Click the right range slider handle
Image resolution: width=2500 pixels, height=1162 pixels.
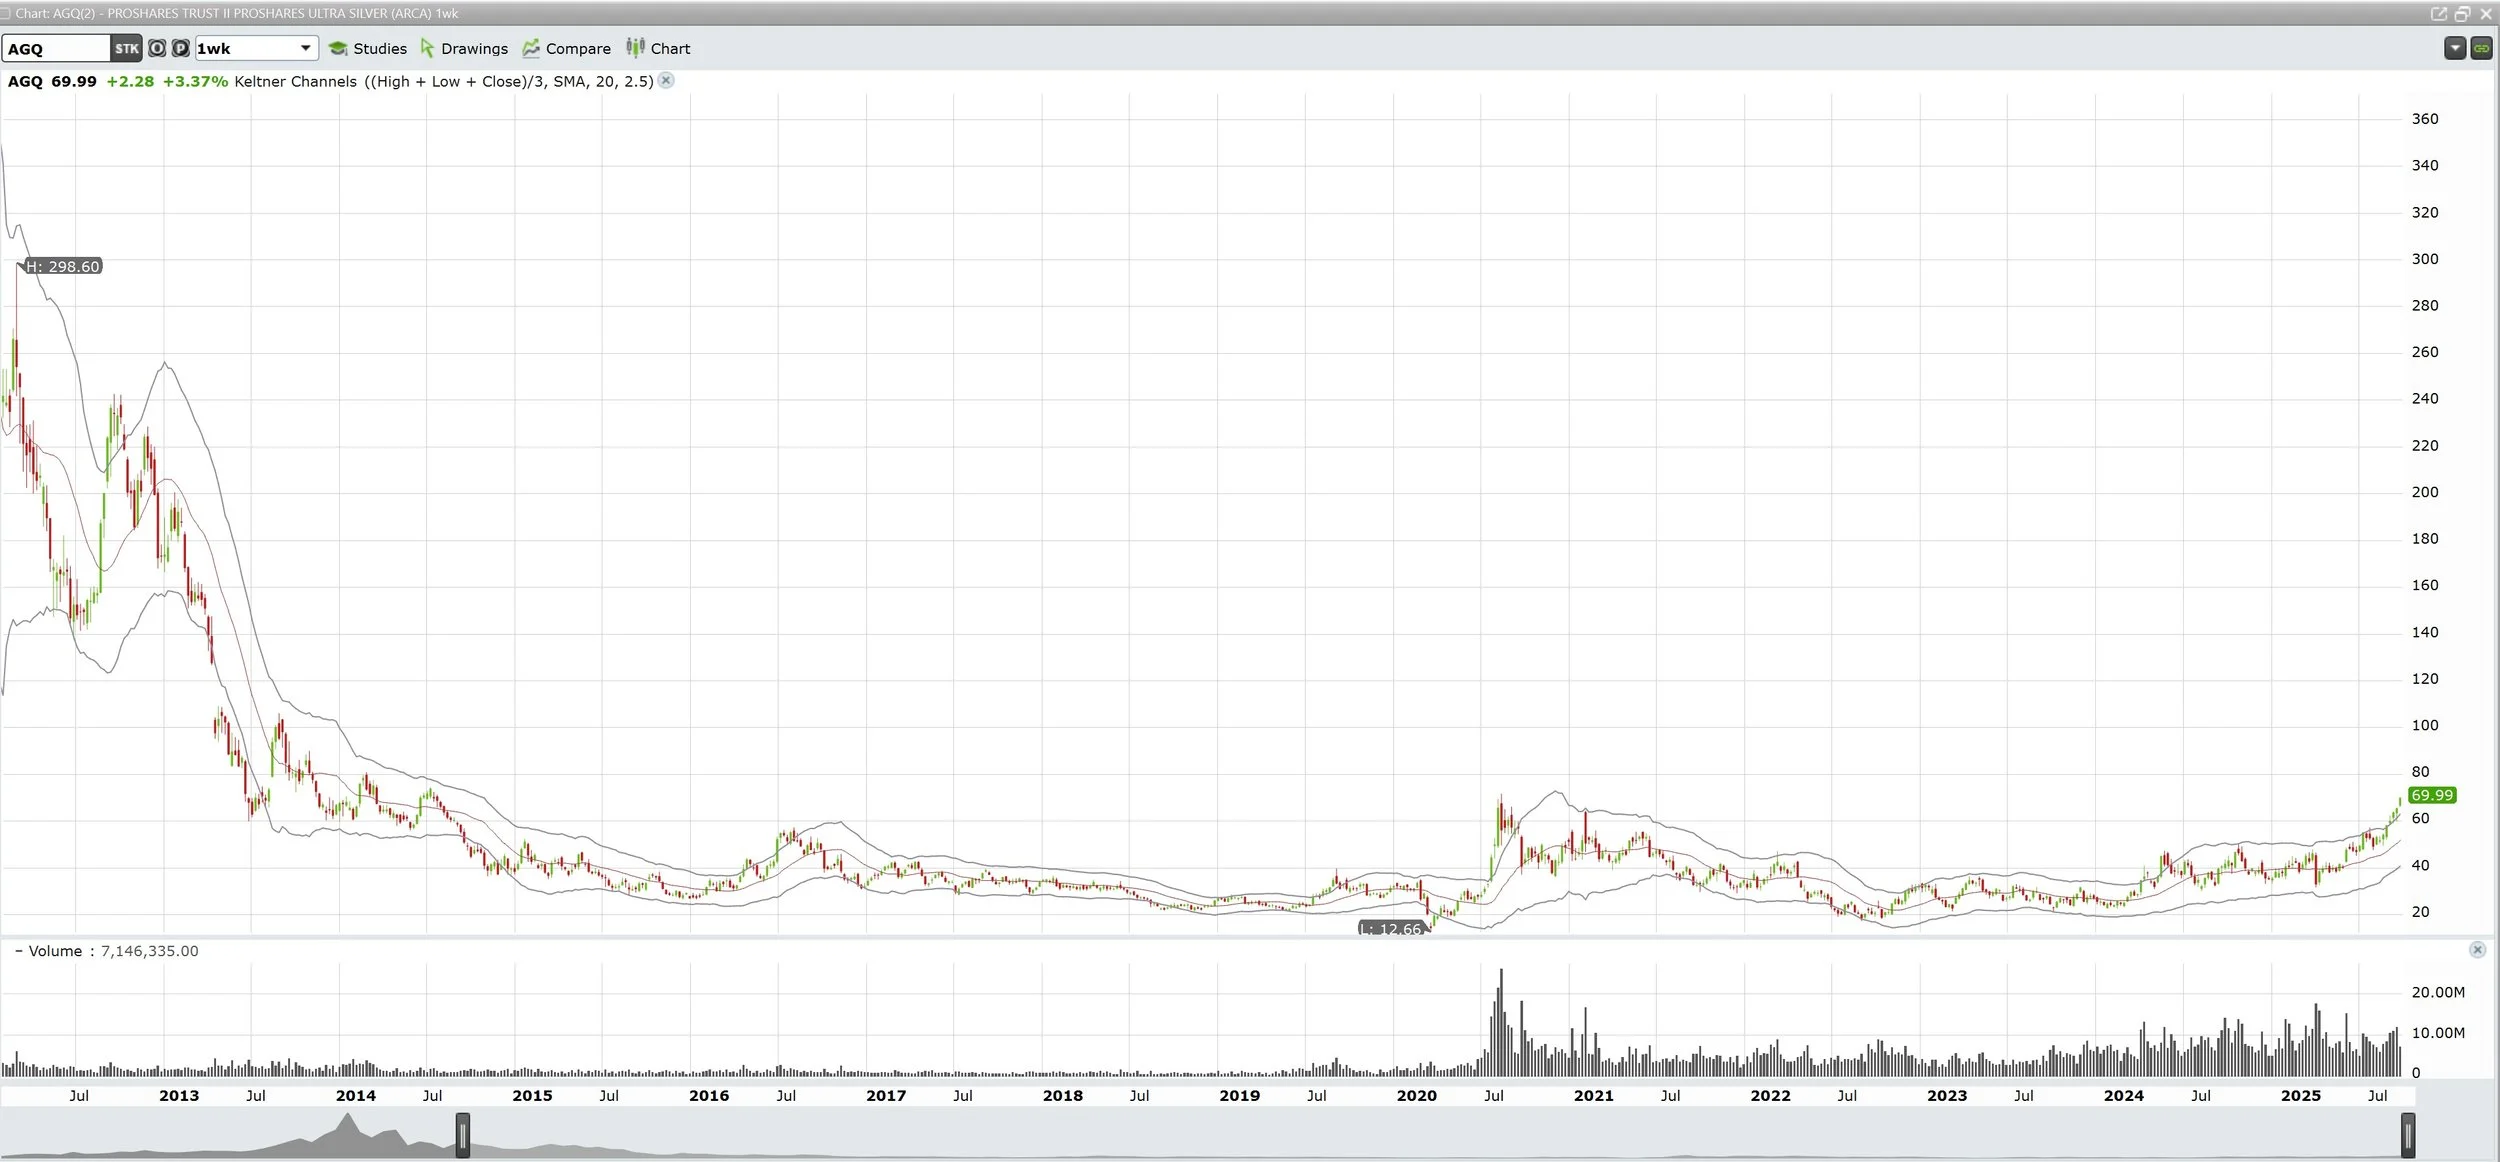(x=2408, y=1135)
